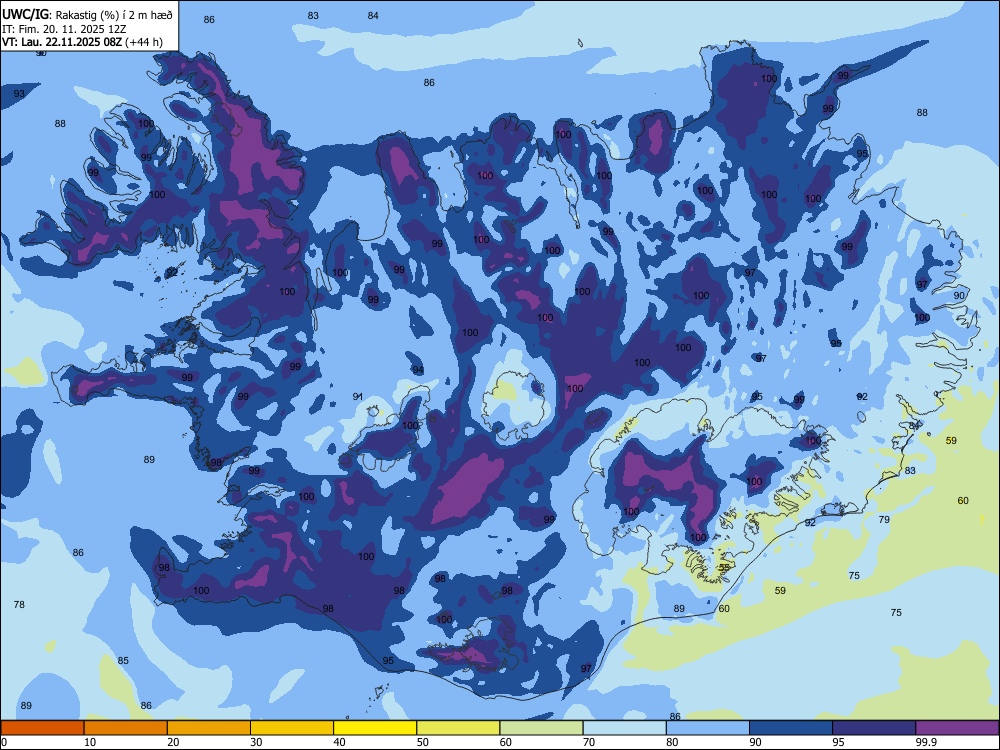Click the dark orange 0–10 legend swatch
The height and width of the screenshot is (750, 1000).
(x=42, y=728)
